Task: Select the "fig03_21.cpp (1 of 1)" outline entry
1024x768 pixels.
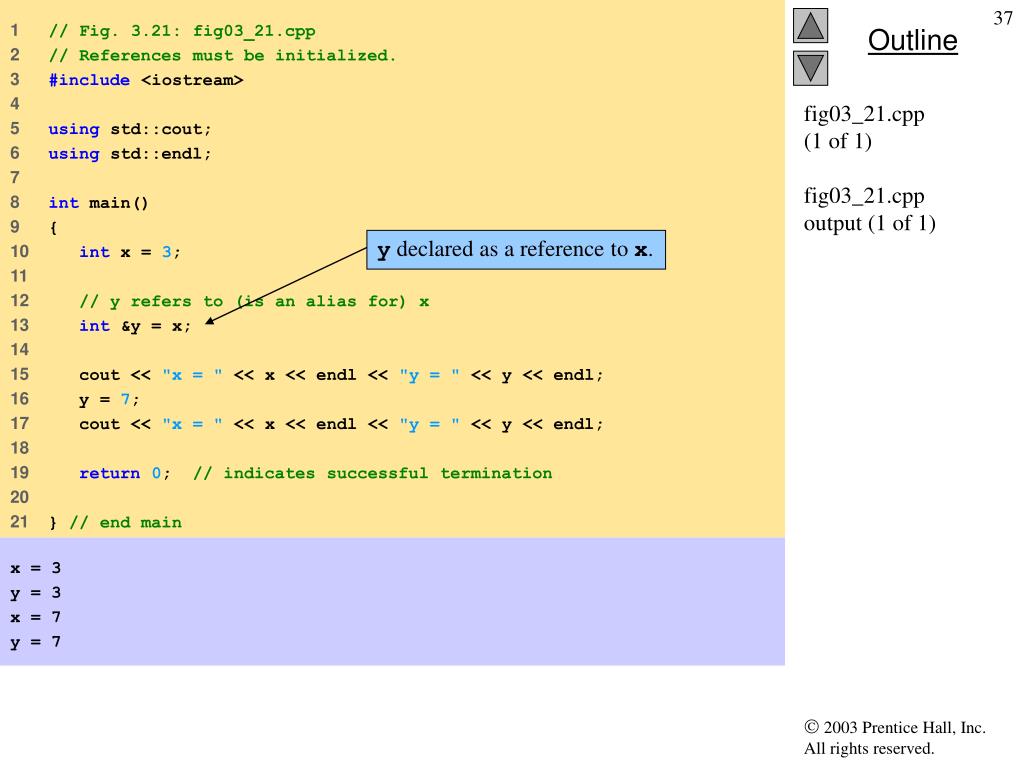Action: pyautogui.click(x=864, y=127)
